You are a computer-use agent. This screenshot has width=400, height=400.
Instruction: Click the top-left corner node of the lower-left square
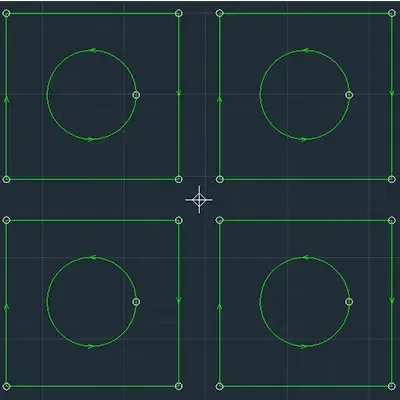click(x=7, y=220)
